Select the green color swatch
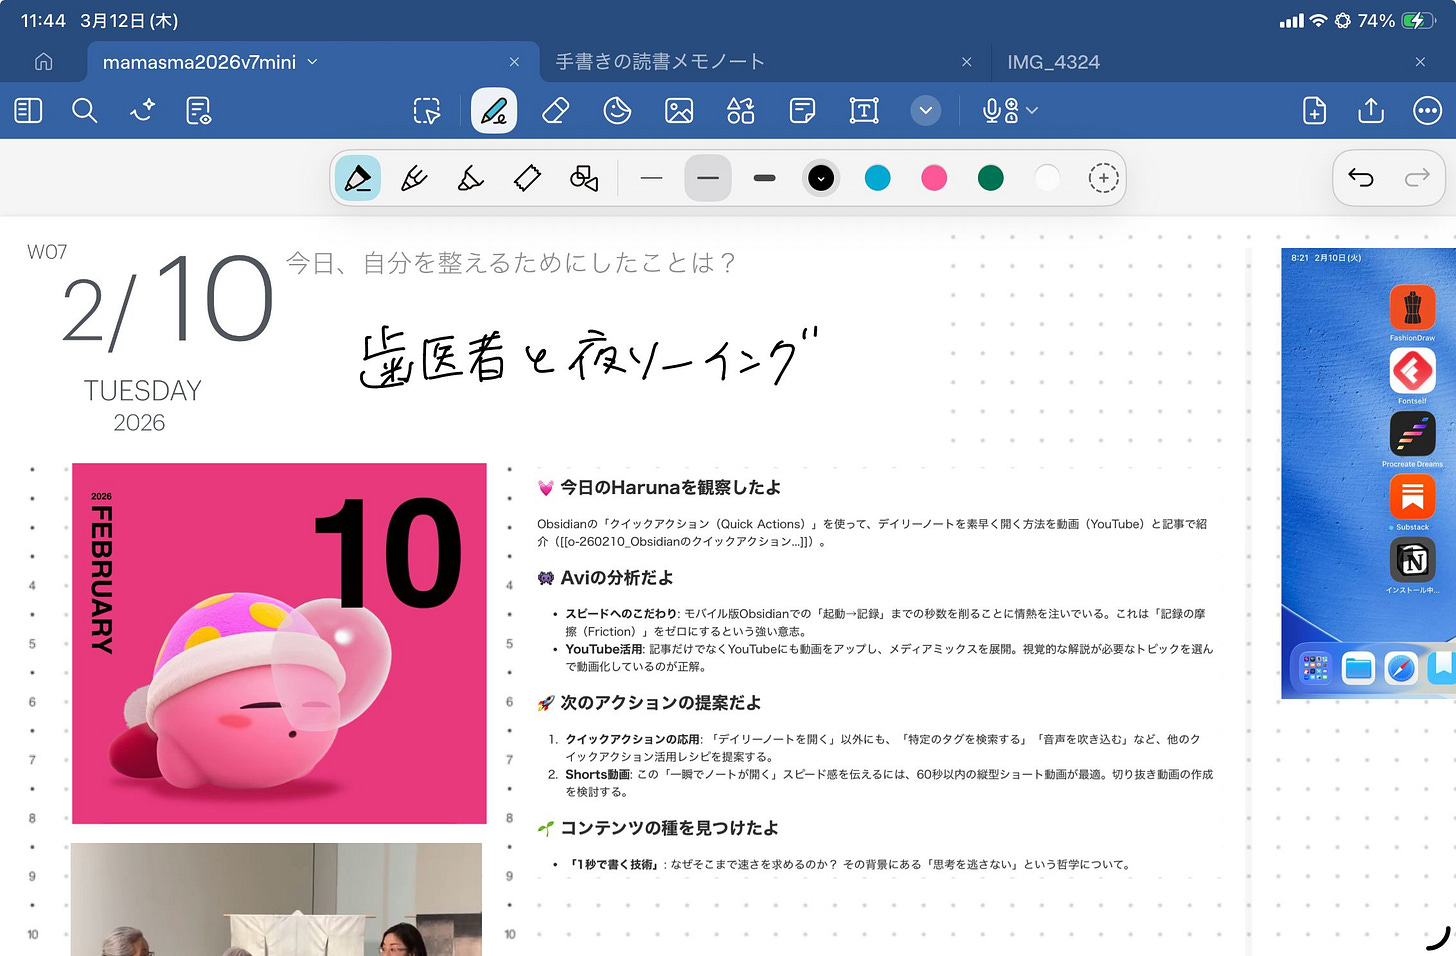This screenshot has height=956, width=1456. 990,178
